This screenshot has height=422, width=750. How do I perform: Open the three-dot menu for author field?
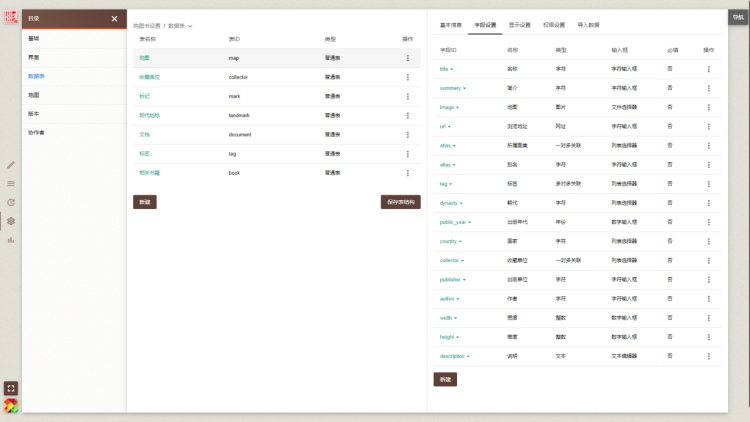(x=708, y=299)
